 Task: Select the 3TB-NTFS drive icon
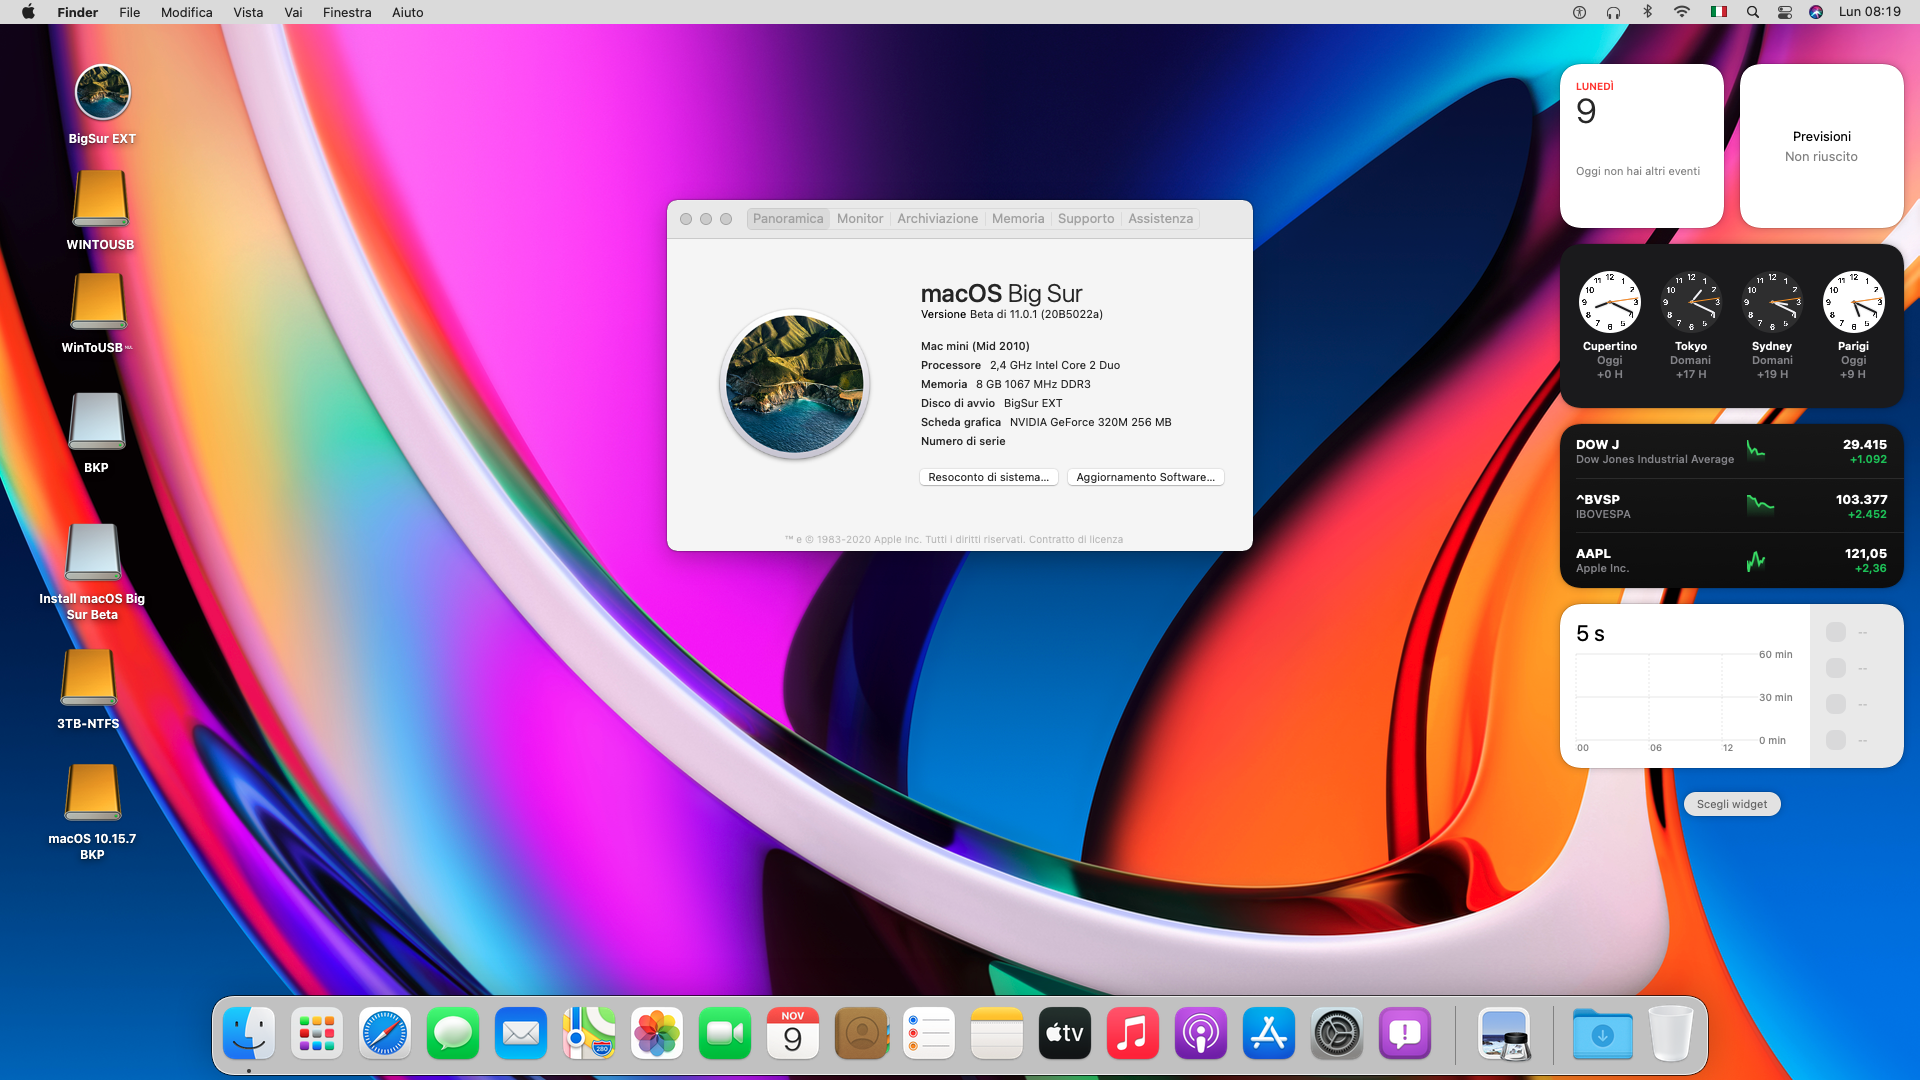(89, 678)
